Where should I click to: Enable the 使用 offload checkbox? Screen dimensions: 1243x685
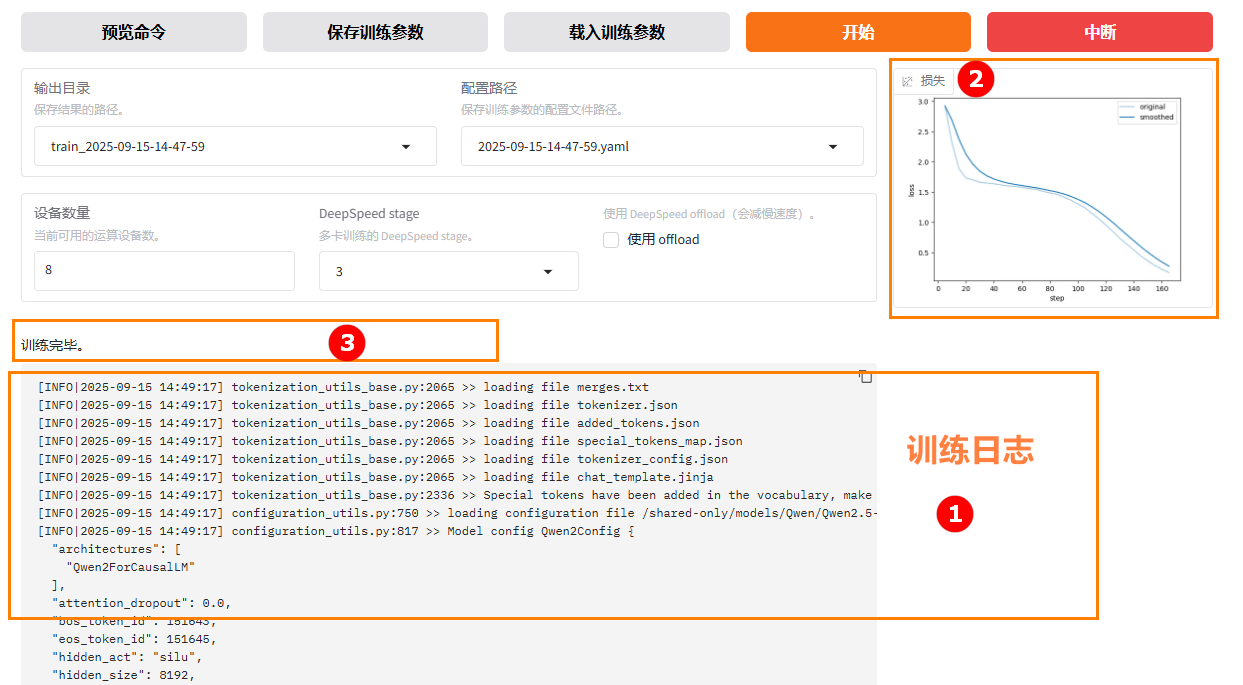coord(611,240)
